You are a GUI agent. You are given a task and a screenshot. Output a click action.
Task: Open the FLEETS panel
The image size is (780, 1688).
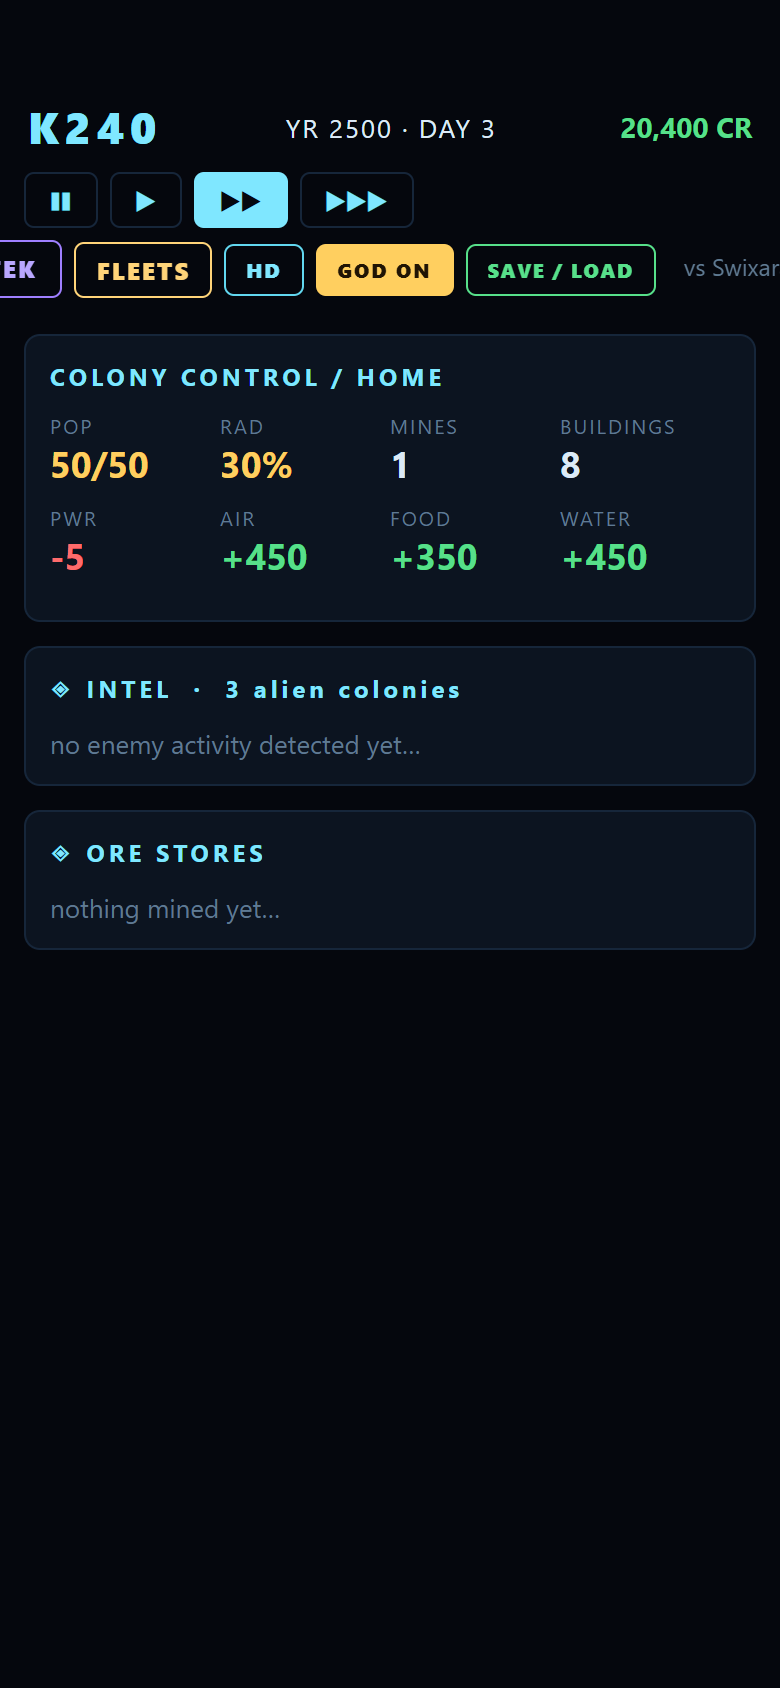click(143, 270)
